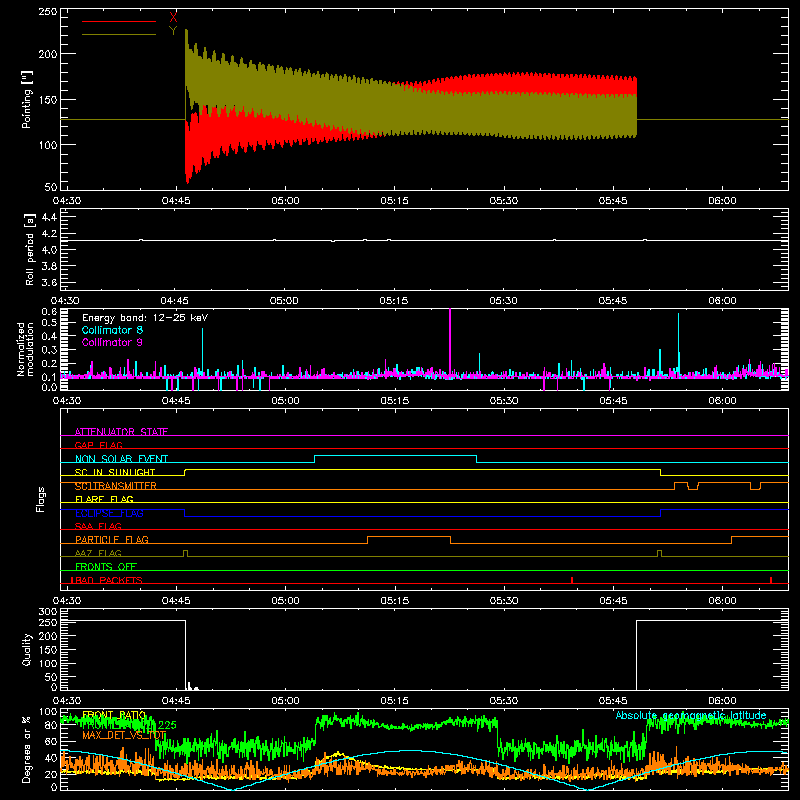Click the red X legend label

coord(173,18)
